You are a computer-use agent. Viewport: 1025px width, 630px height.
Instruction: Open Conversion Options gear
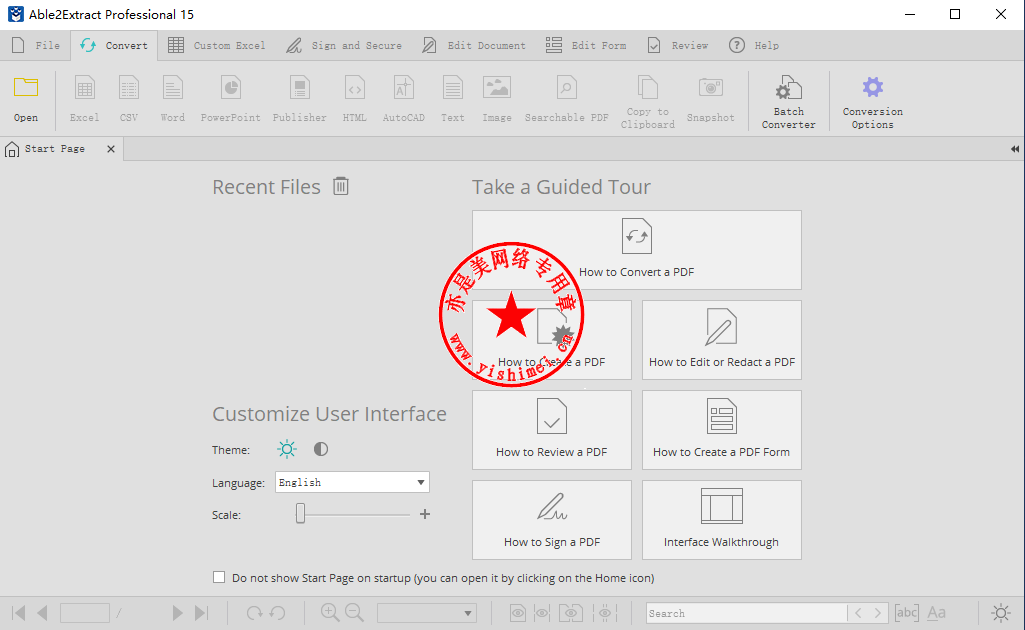pos(873,87)
